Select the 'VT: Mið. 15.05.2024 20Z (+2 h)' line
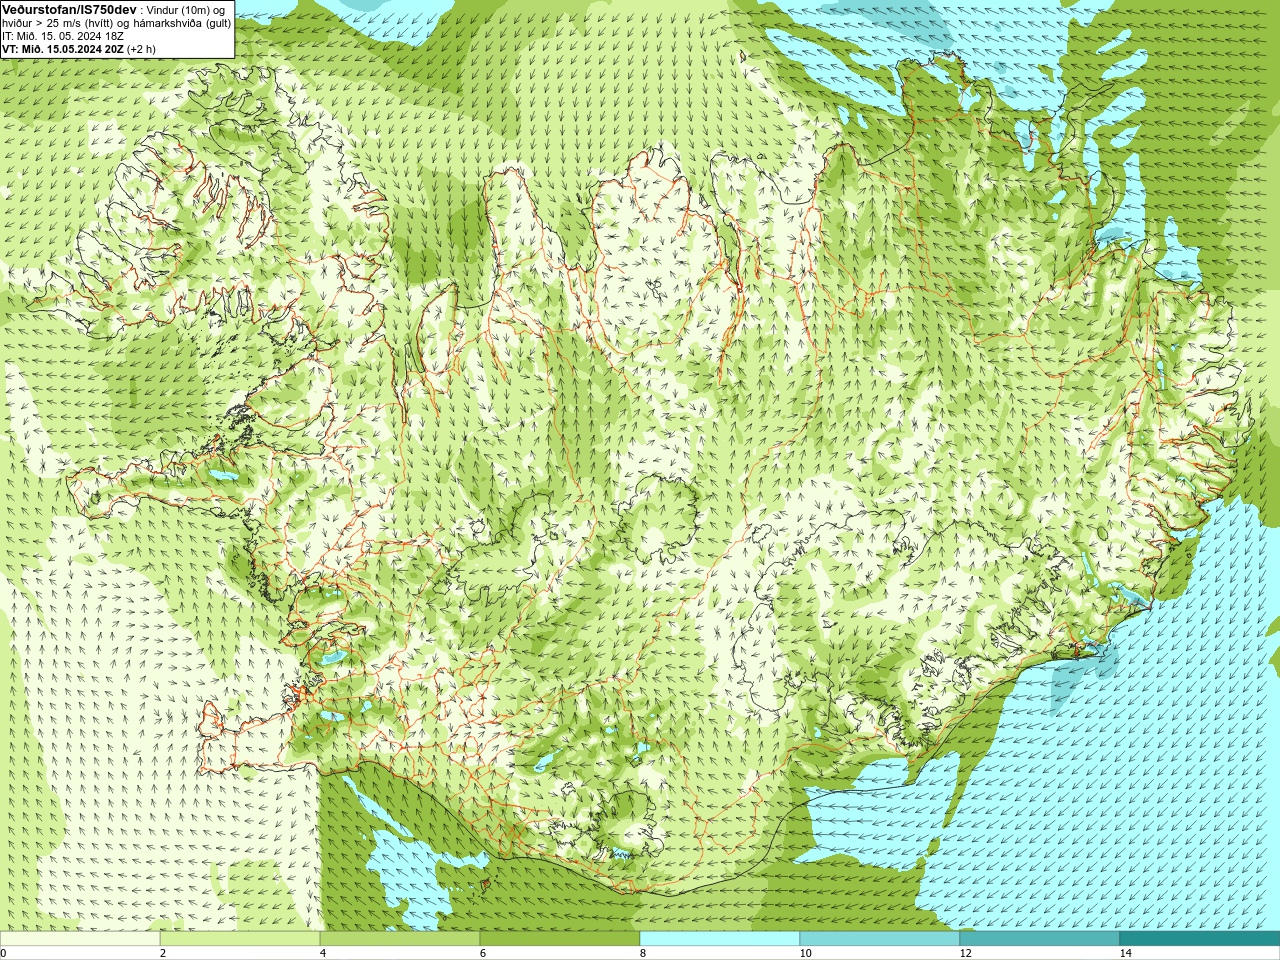The image size is (1280, 960). [78, 49]
